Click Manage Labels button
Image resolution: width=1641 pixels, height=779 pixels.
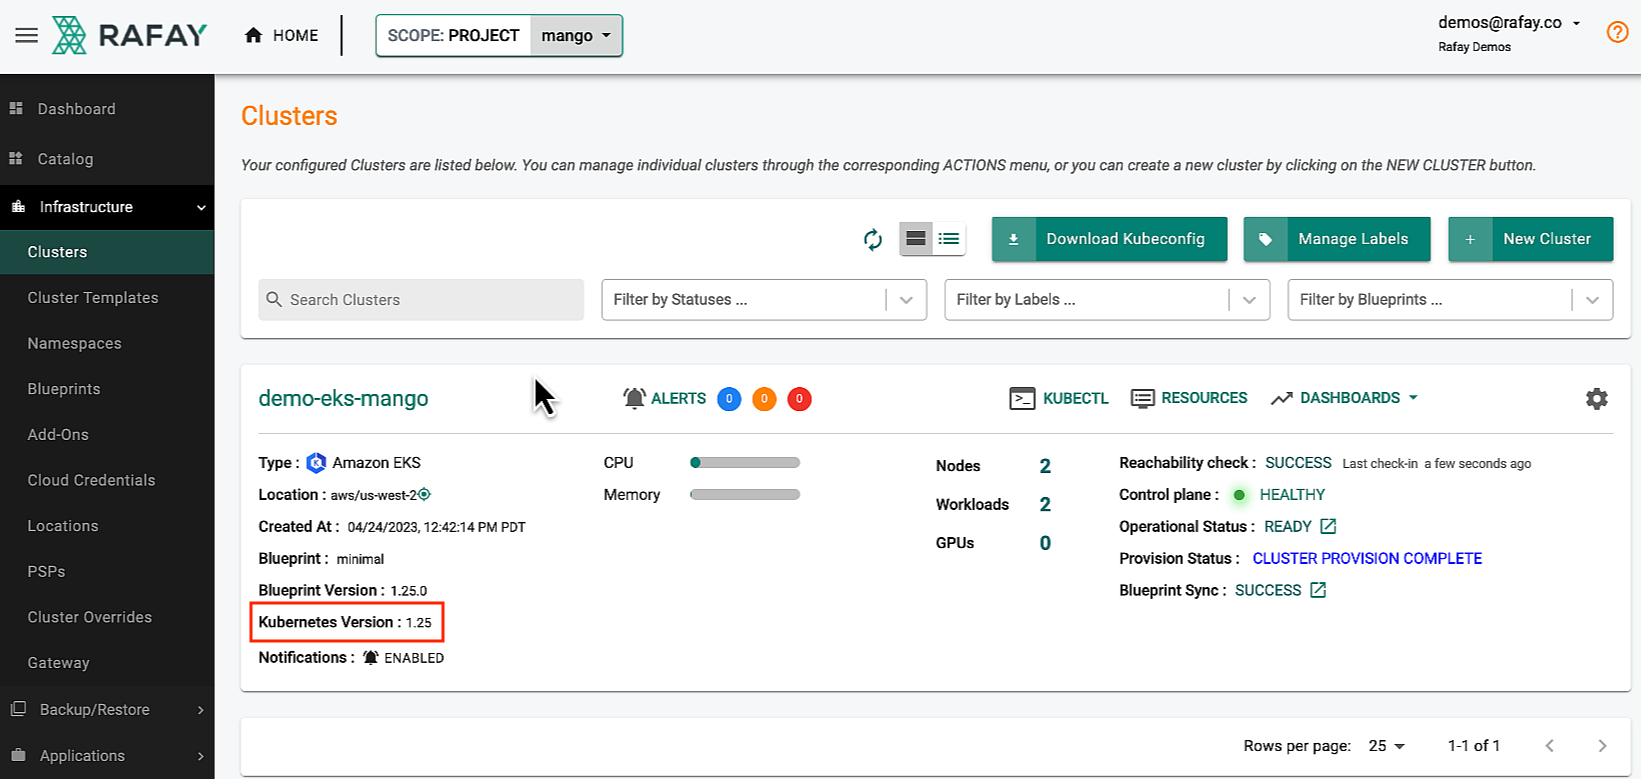(x=1337, y=239)
